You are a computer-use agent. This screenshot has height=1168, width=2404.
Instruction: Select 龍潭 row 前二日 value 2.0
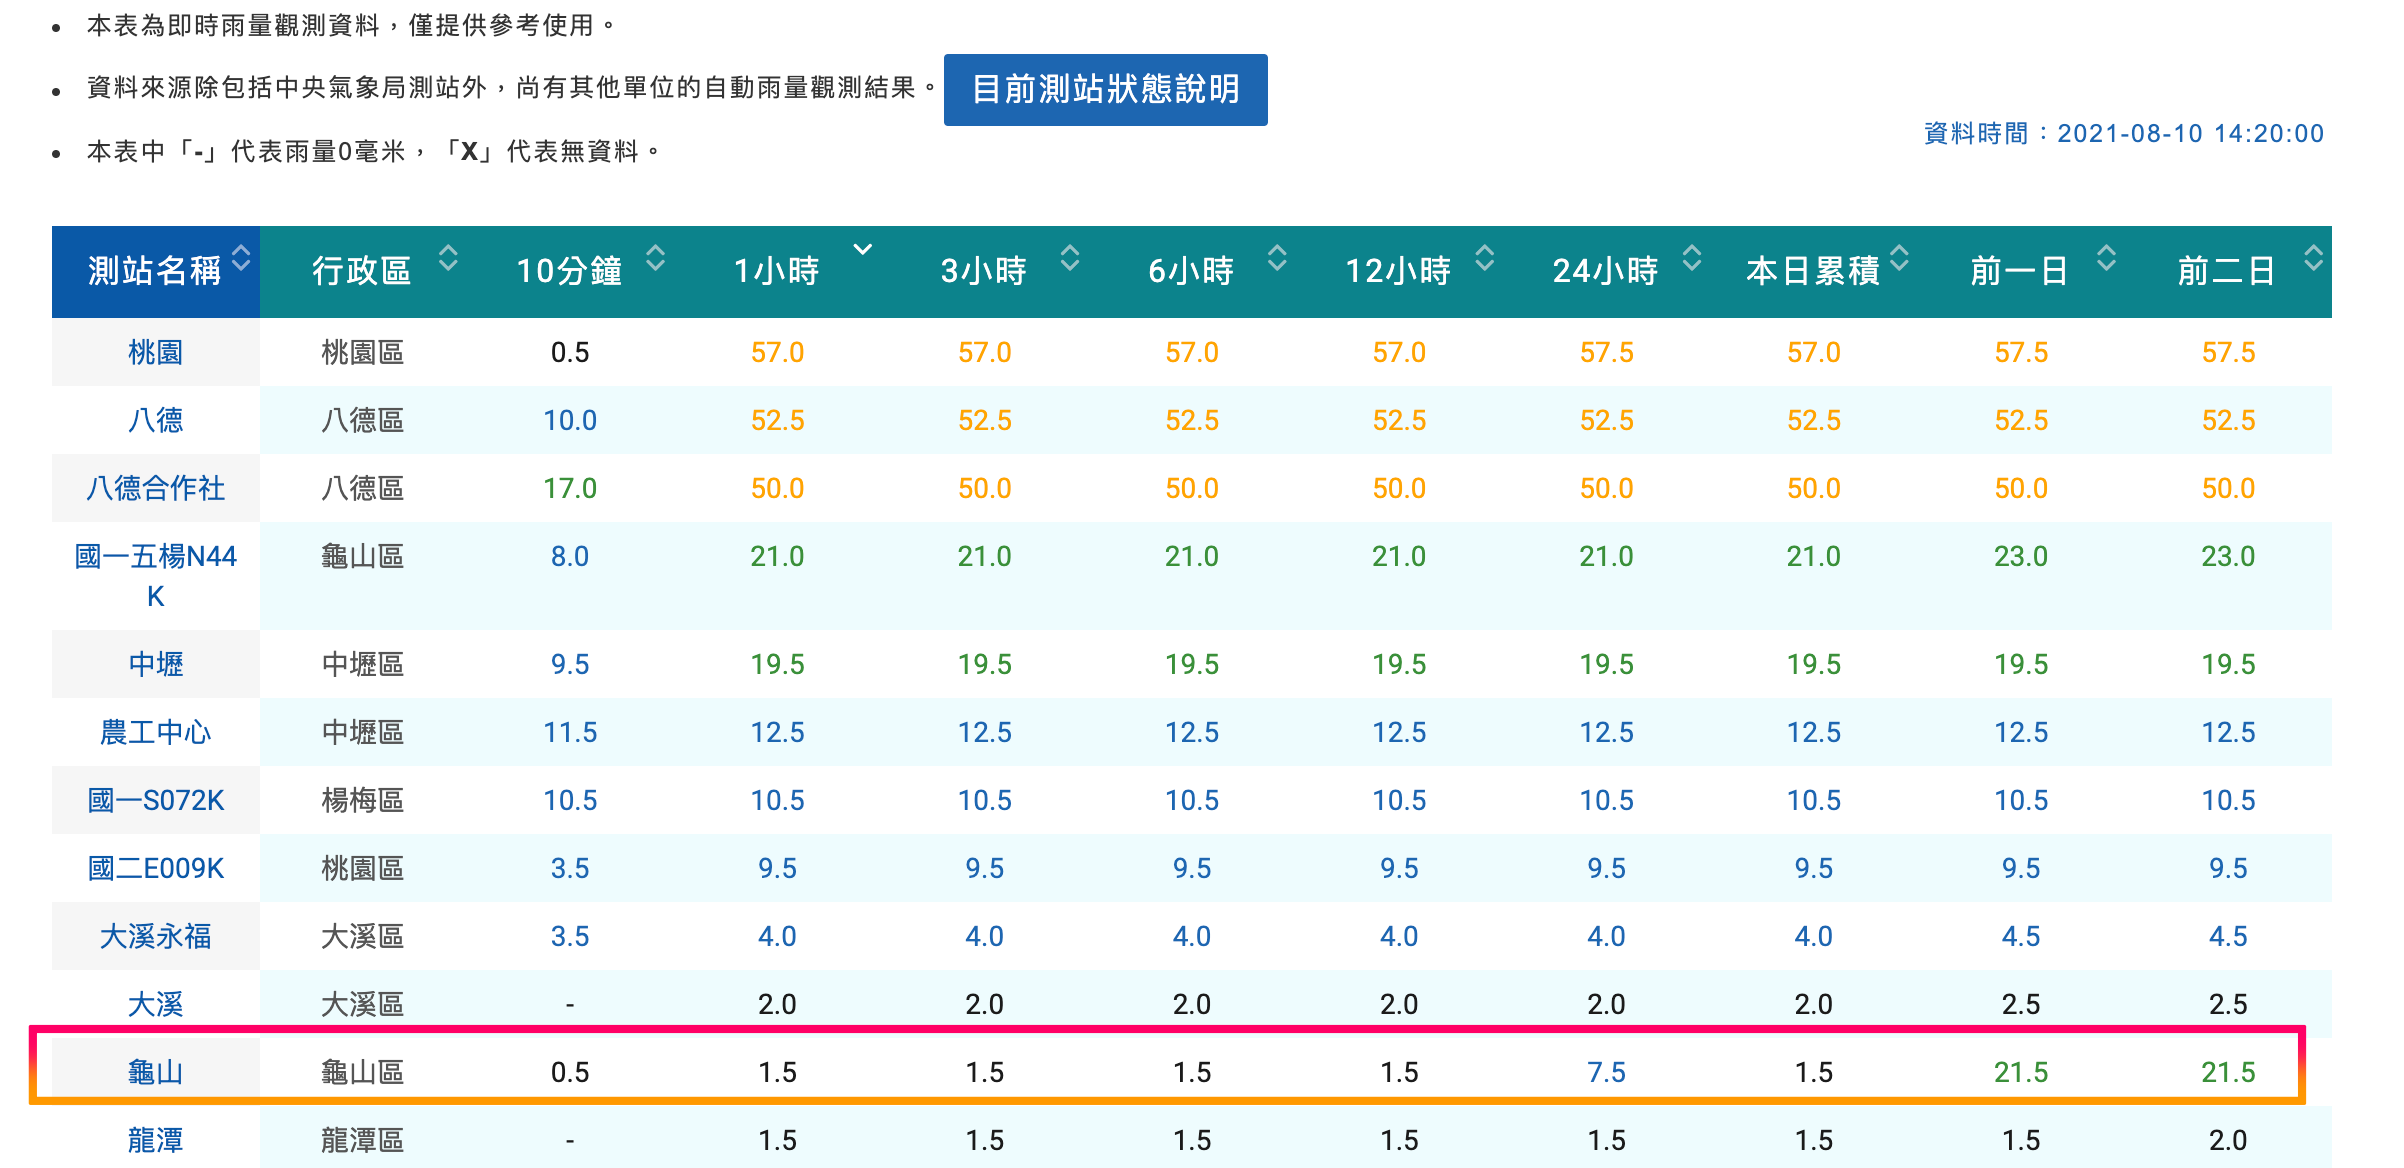tap(2228, 1140)
